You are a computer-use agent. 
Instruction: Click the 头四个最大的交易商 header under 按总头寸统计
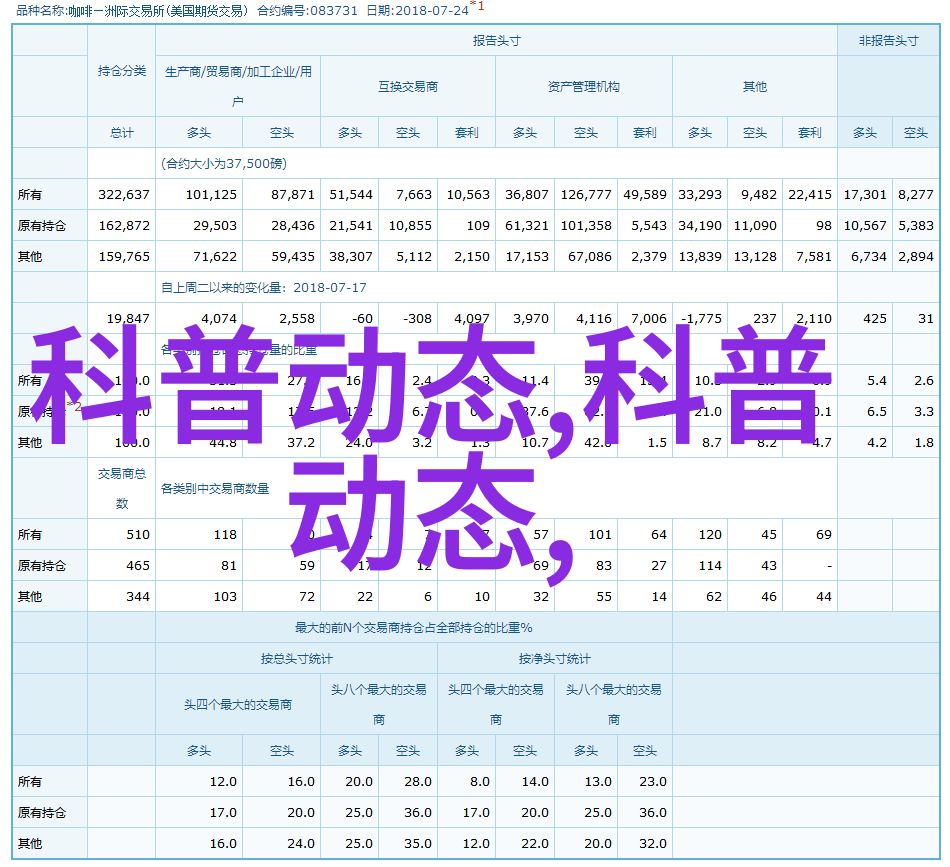238,705
